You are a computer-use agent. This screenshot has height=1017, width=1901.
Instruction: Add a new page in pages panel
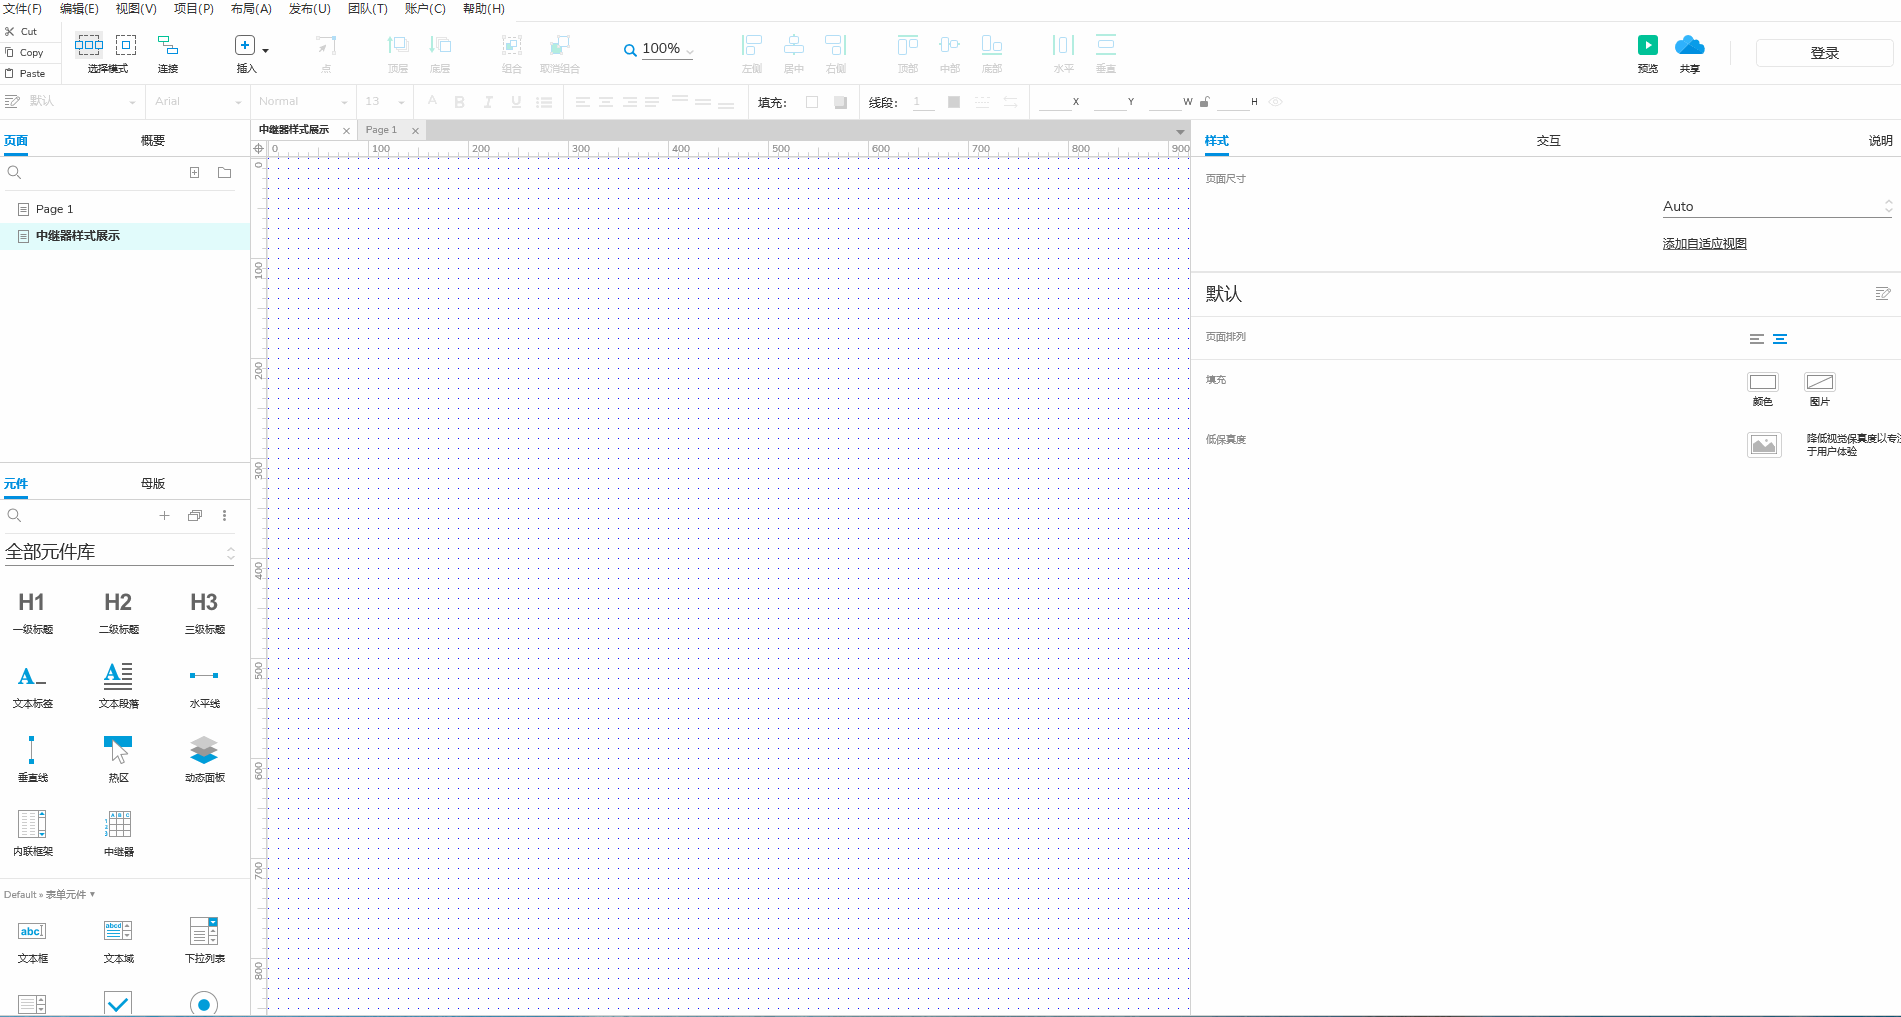tap(194, 173)
